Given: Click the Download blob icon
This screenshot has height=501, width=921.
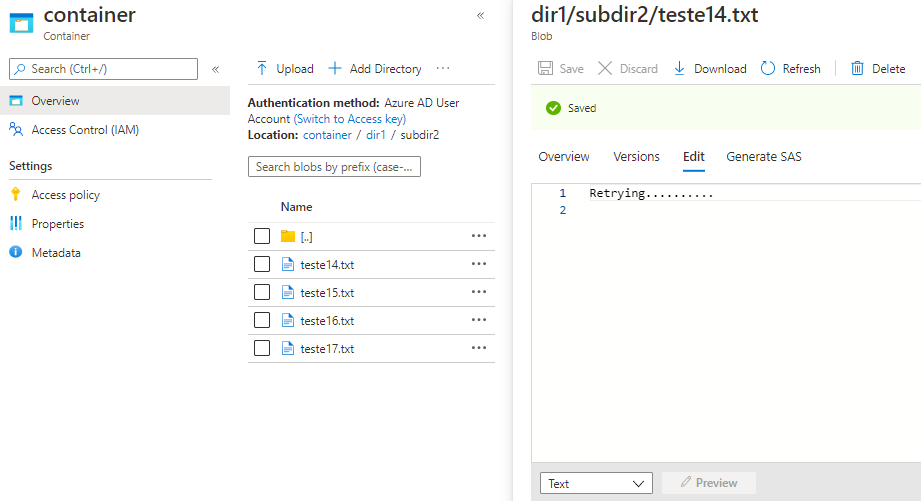Looking at the screenshot, I should tap(679, 69).
